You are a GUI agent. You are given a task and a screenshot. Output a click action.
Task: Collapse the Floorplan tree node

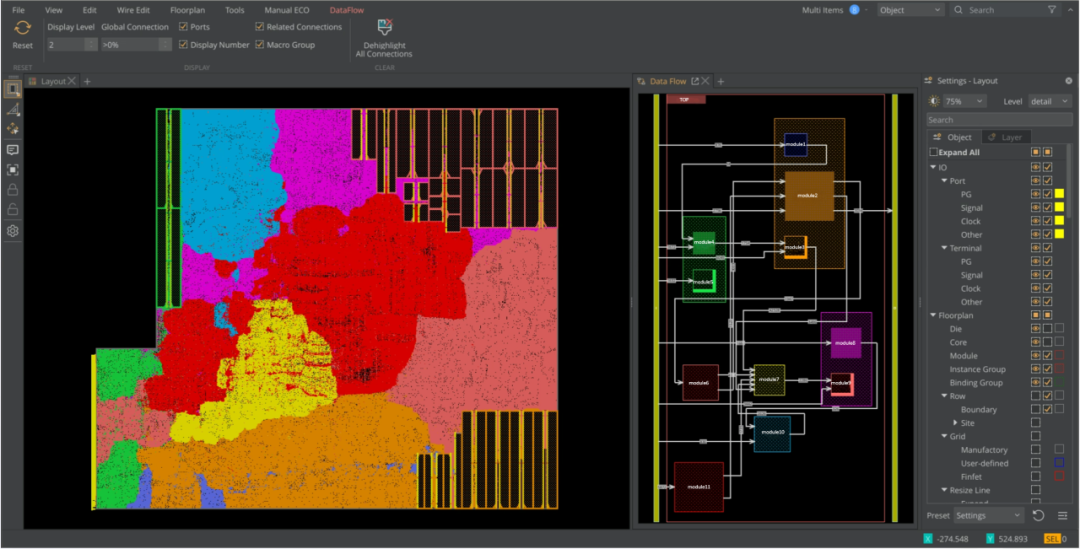[933, 315]
